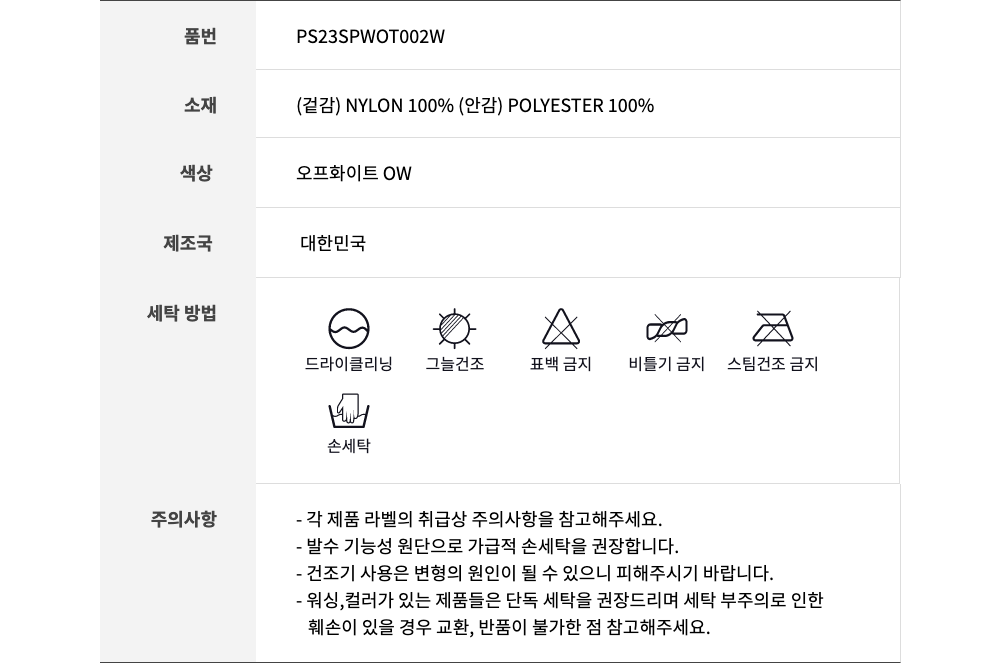1000x663 pixels.
Task: Click the shade drying (그늘건조) sun icon
Action: coord(454,329)
